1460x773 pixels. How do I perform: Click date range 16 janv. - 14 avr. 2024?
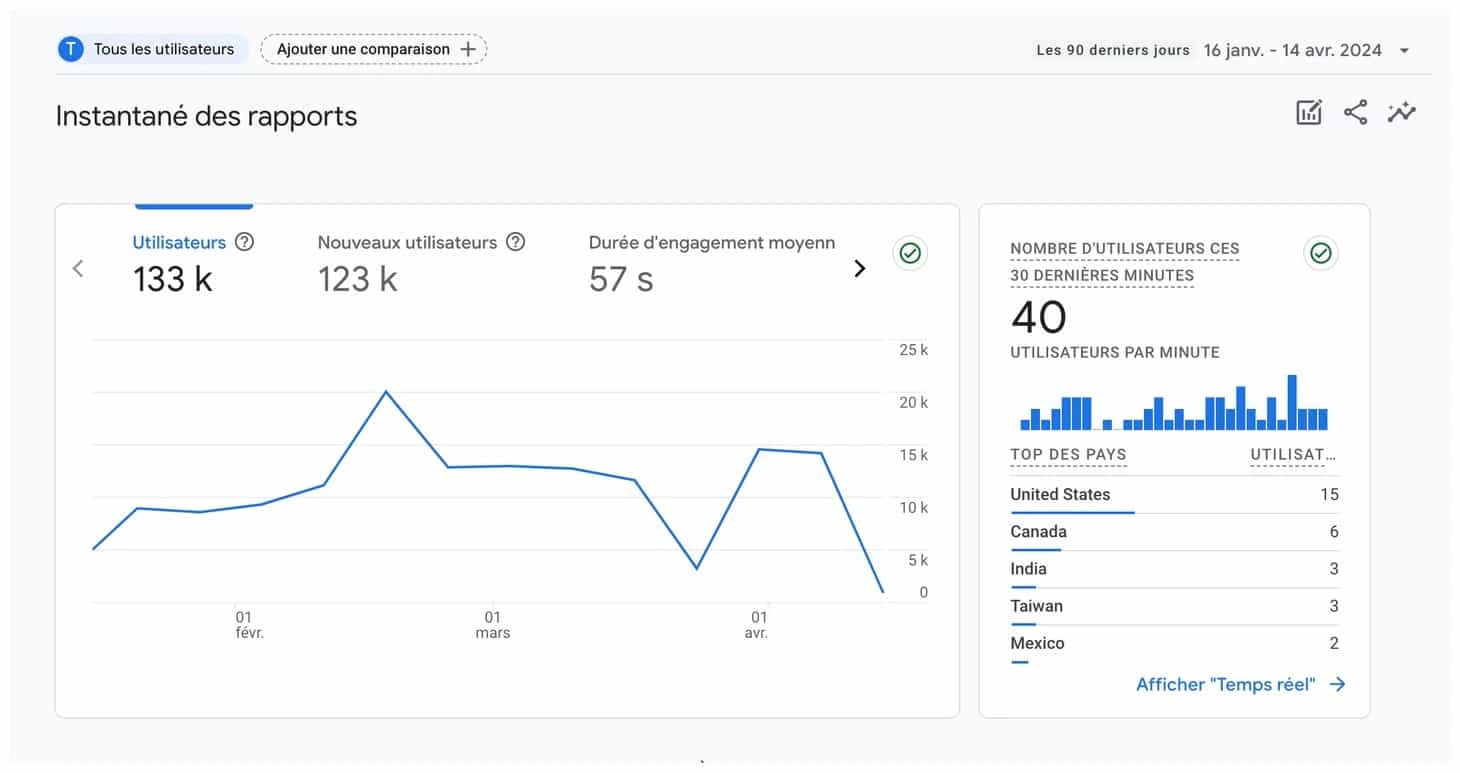pos(1292,50)
